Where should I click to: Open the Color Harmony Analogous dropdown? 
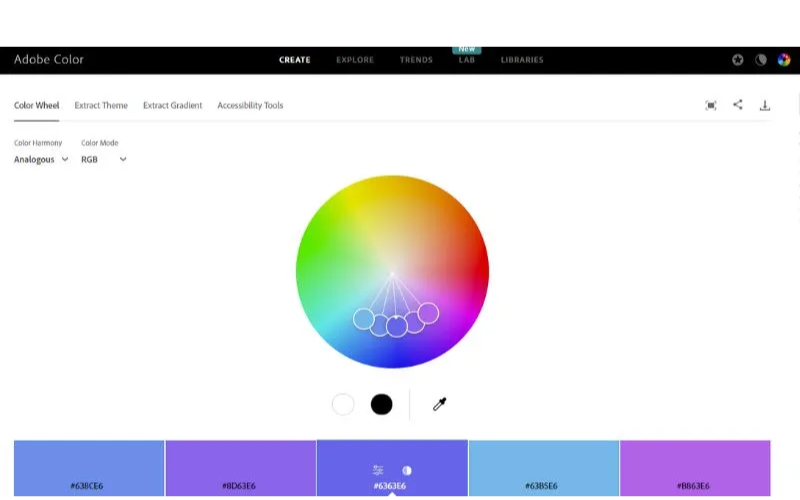click(x=41, y=159)
